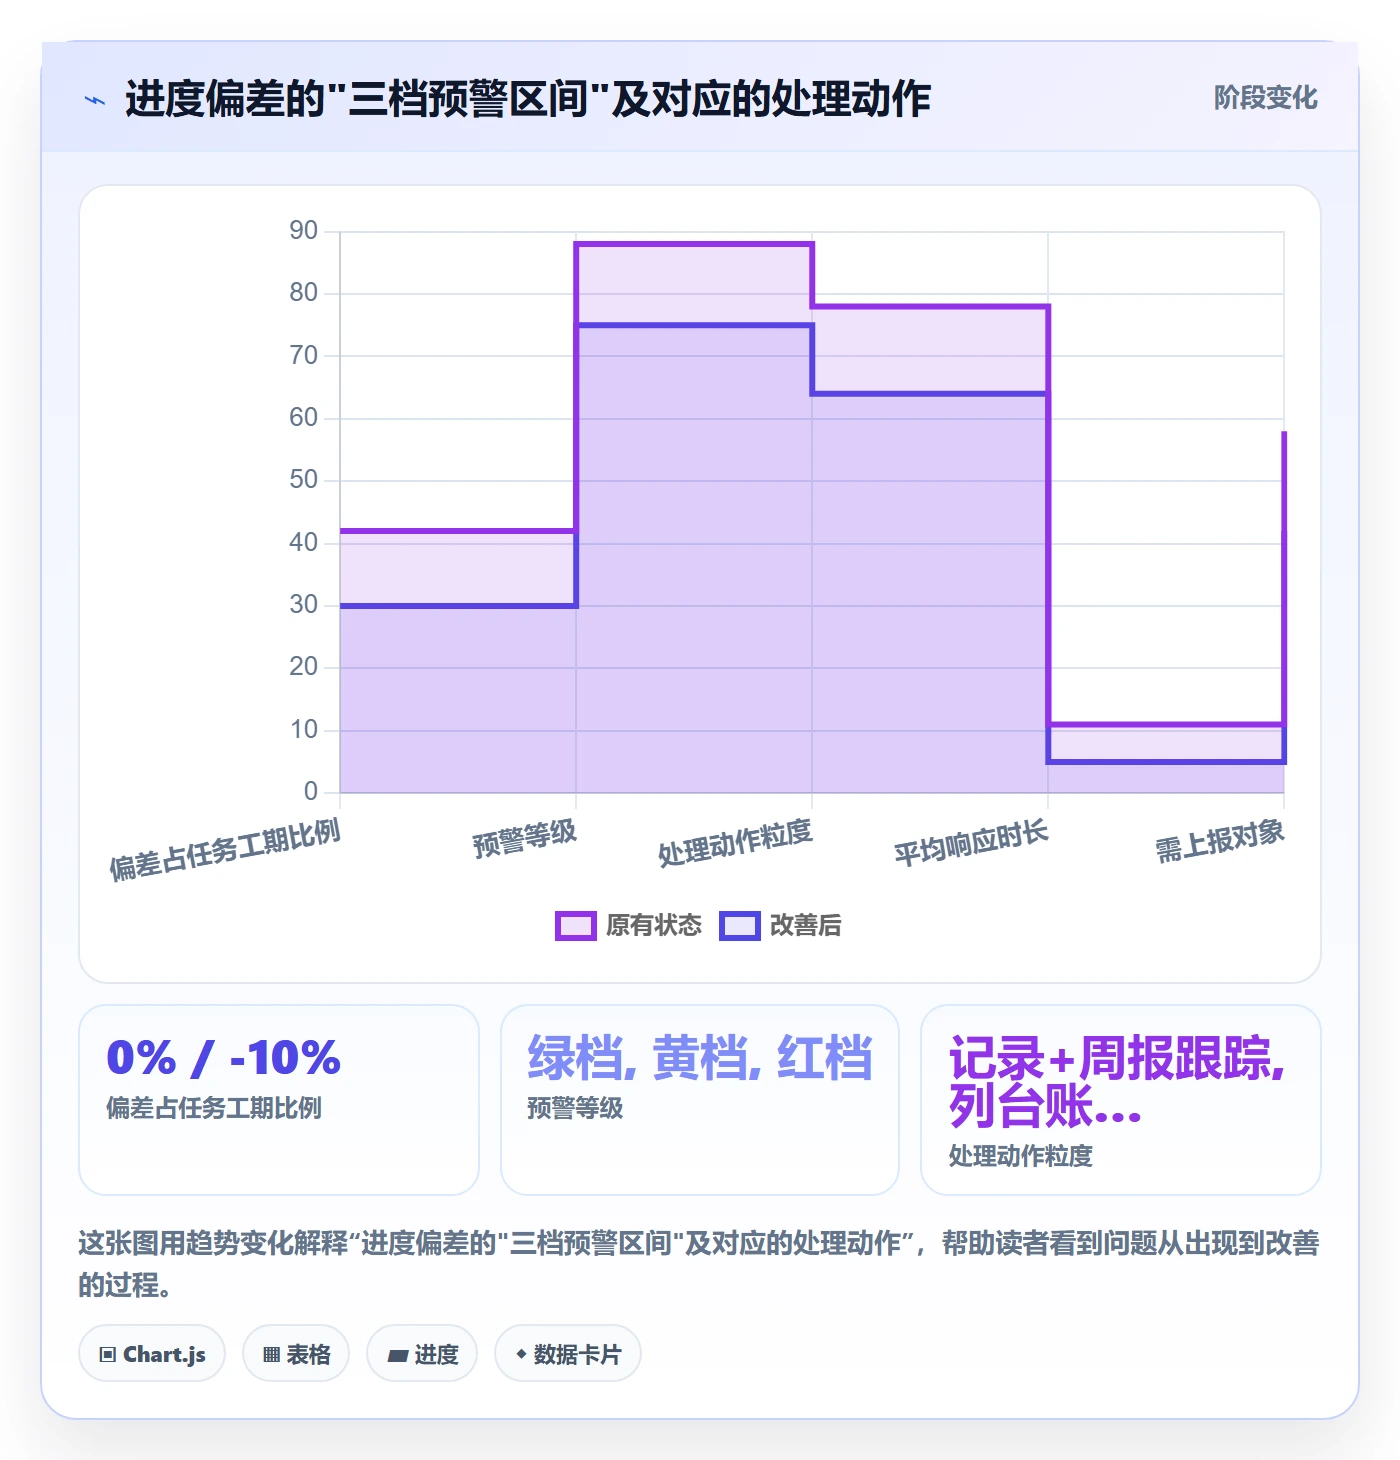Select the 进度 tag chip
The image size is (1400, 1460).
(422, 1354)
